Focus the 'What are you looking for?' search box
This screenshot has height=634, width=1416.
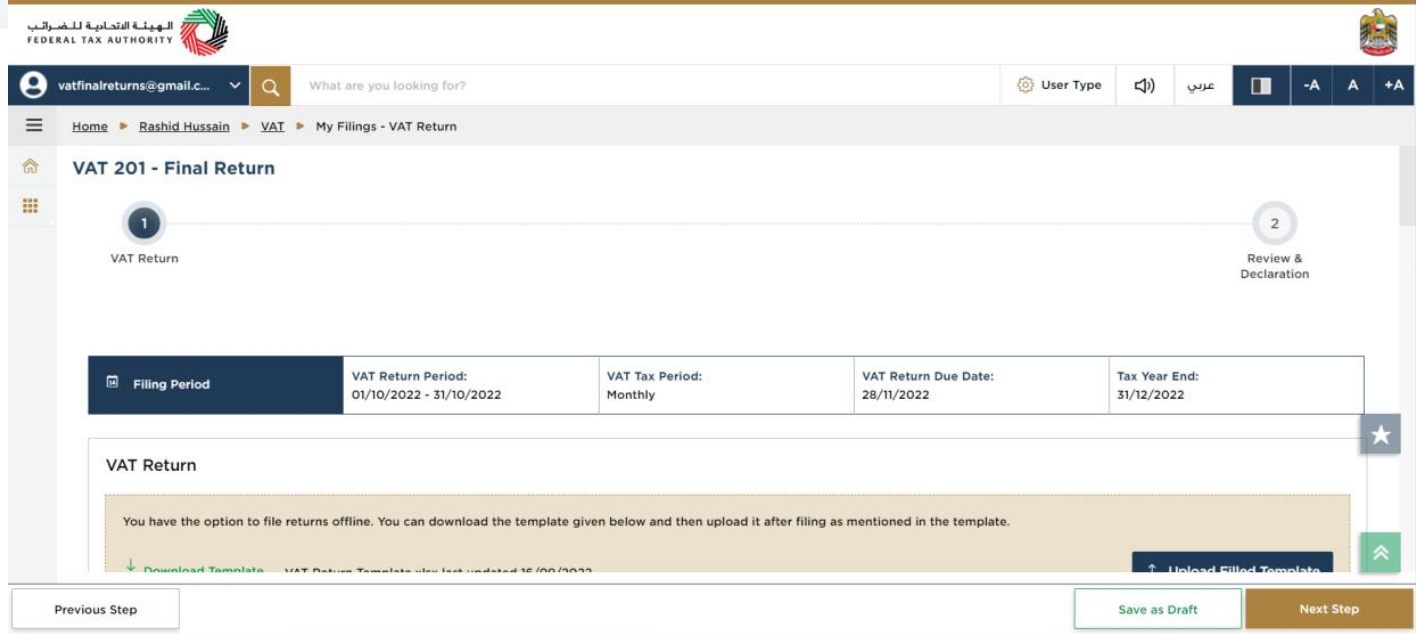pos(645,86)
